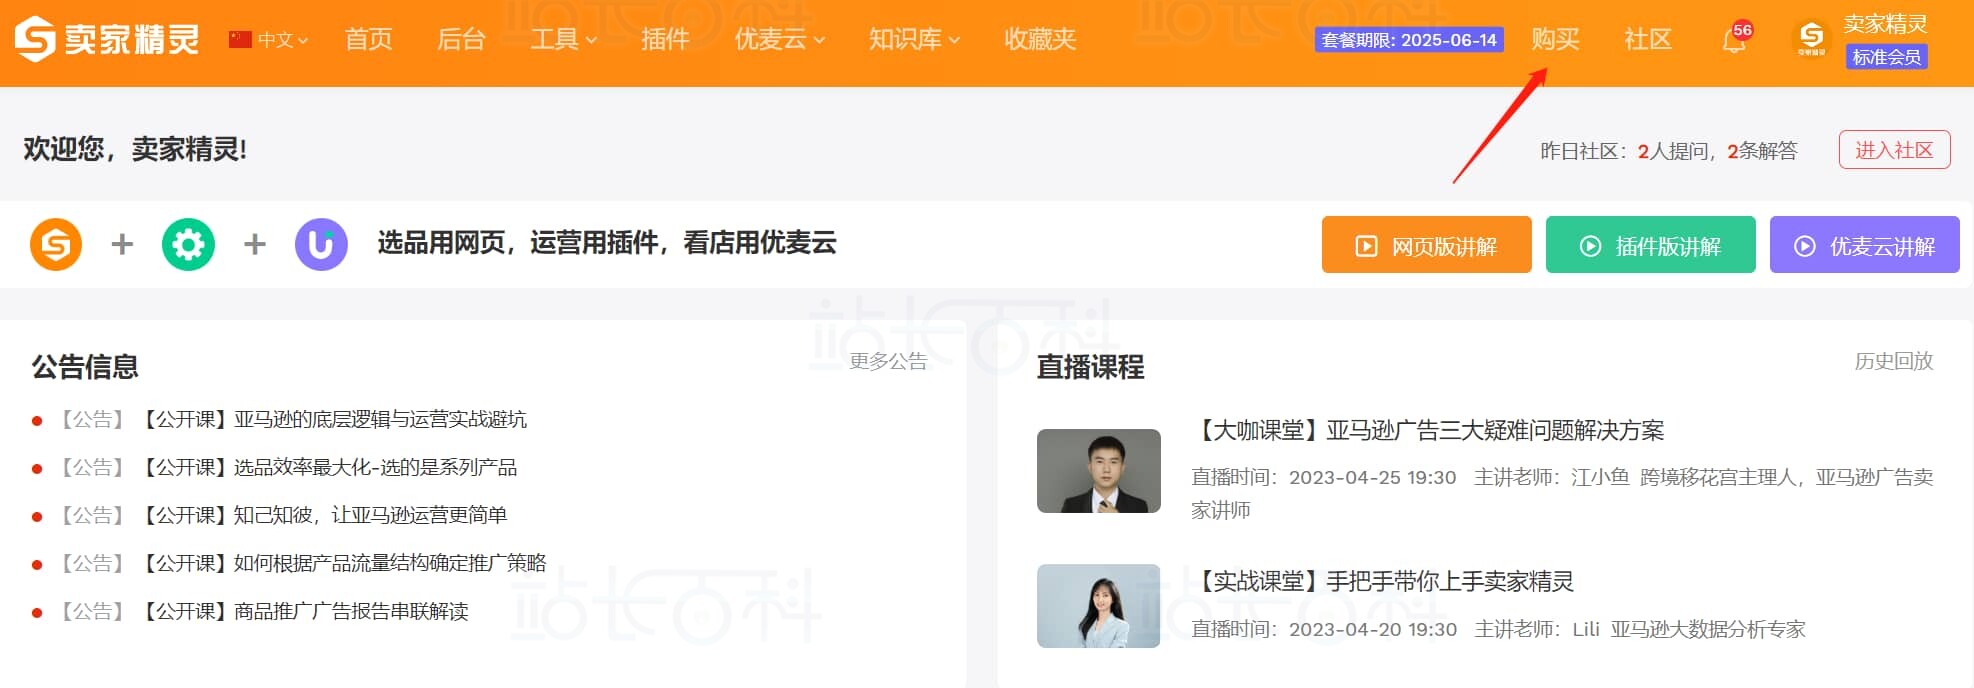1974x688 pixels.
Task: Click 购买 in the header
Action: (1556, 39)
